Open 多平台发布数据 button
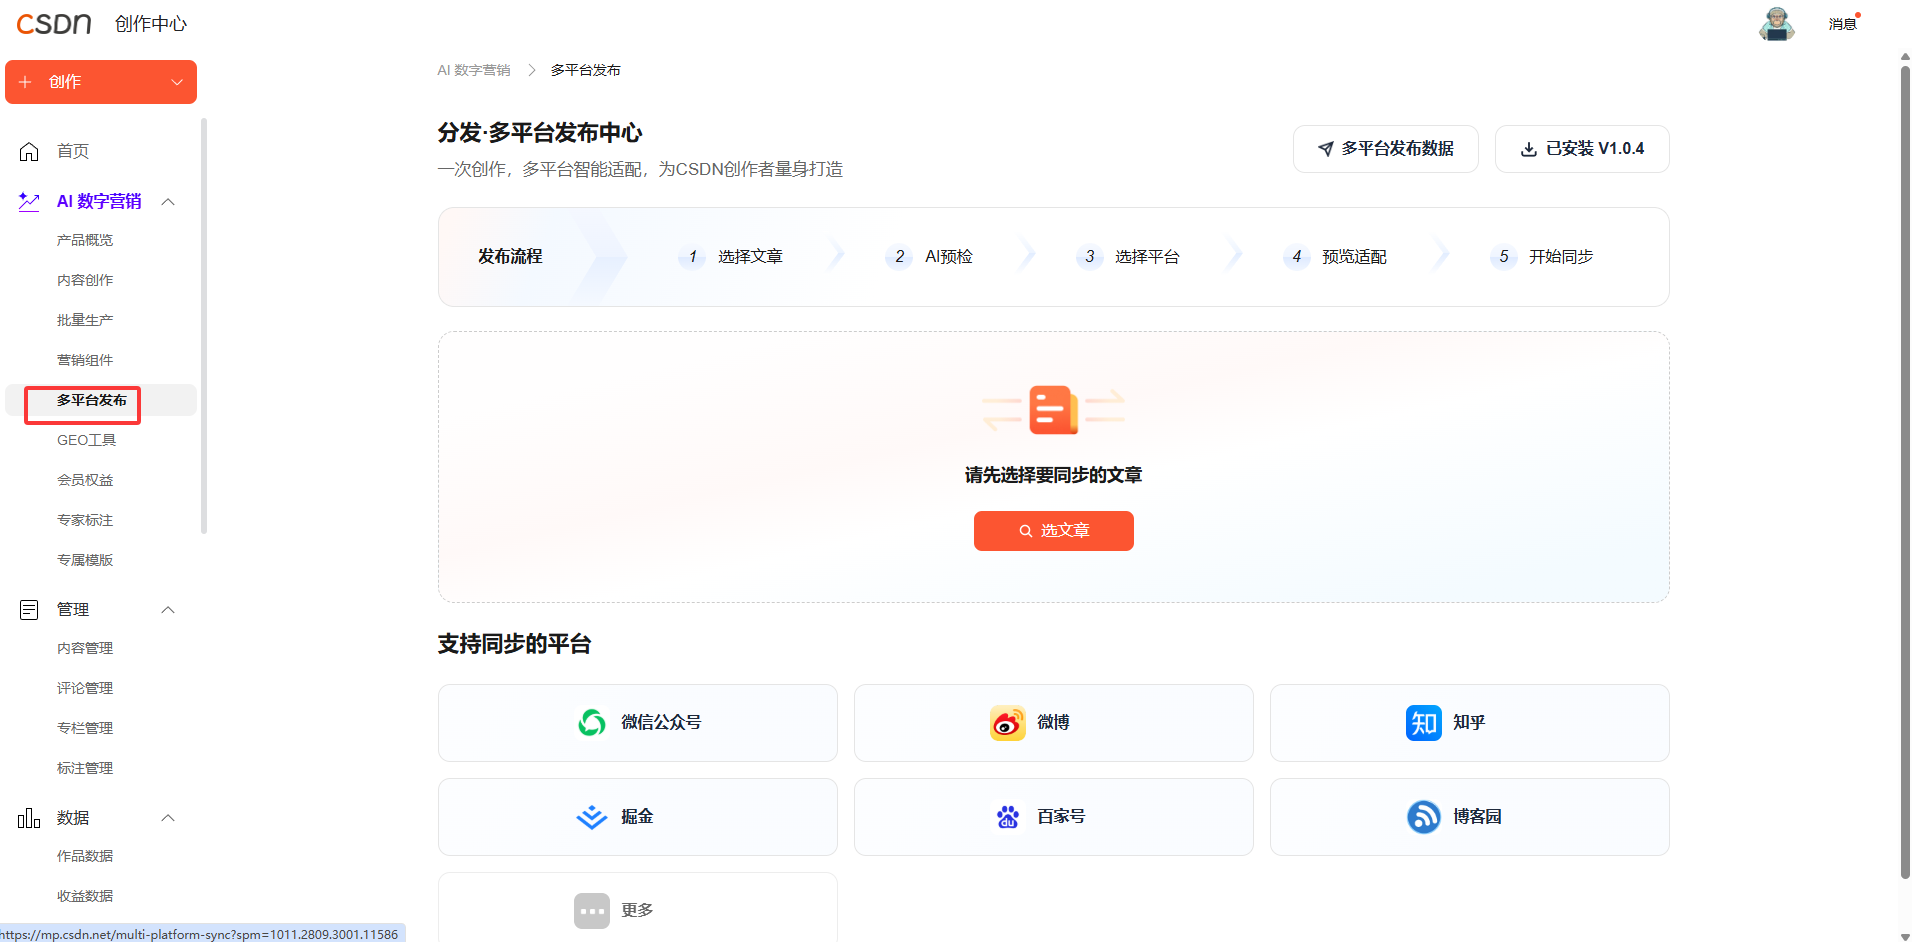 point(1385,149)
